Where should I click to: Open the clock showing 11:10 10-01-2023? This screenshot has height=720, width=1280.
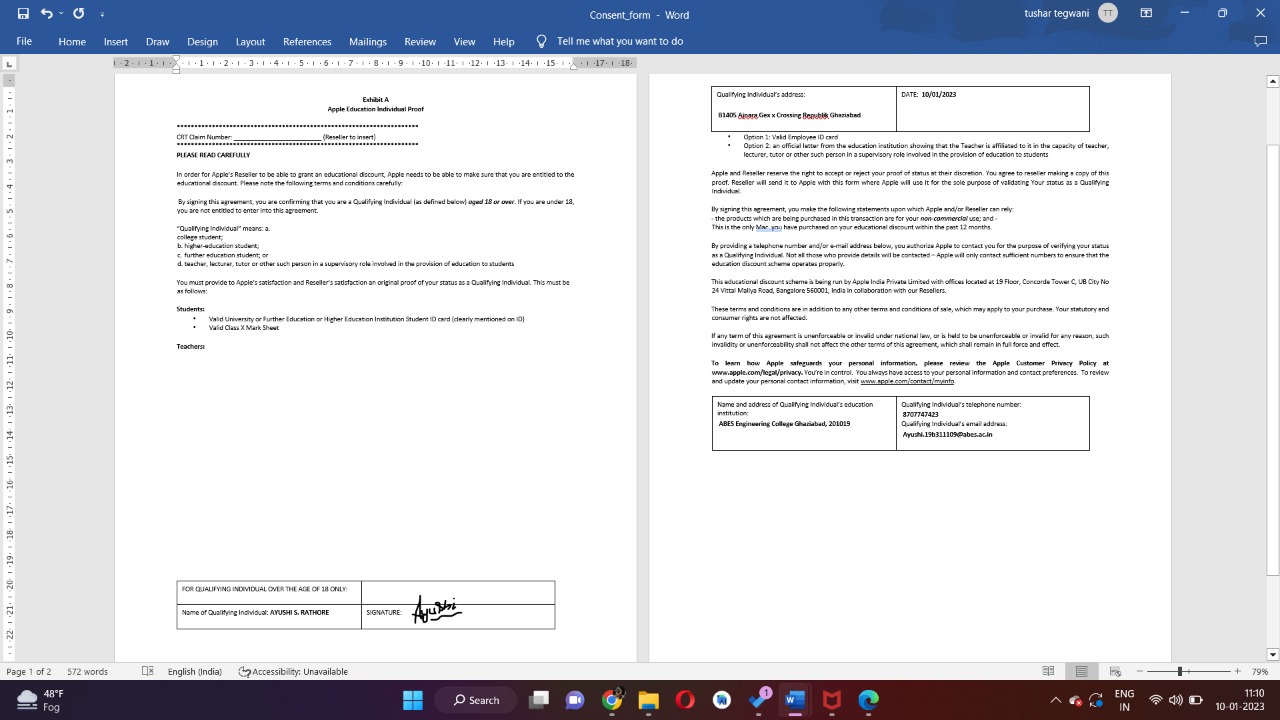1239,700
